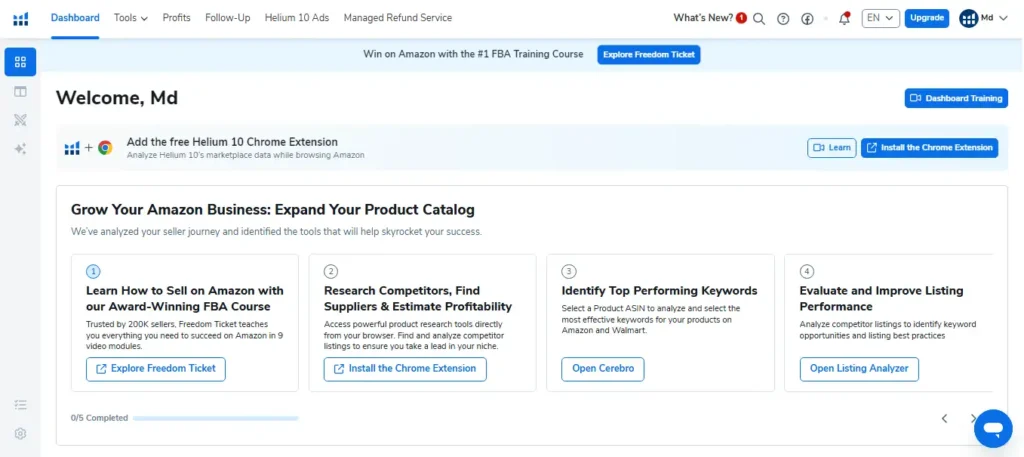This screenshot has height=457, width=1024.
Task: Select step 2 circle indicator
Action: (331, 271)
